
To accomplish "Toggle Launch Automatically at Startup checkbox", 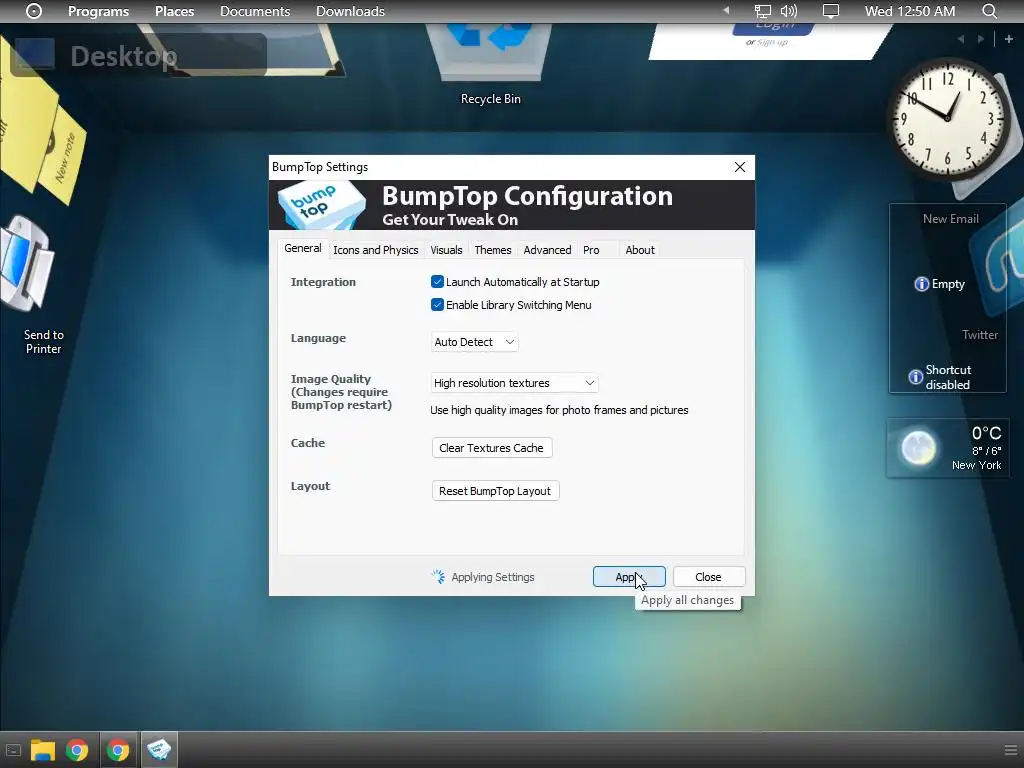I will pos(438,281).
